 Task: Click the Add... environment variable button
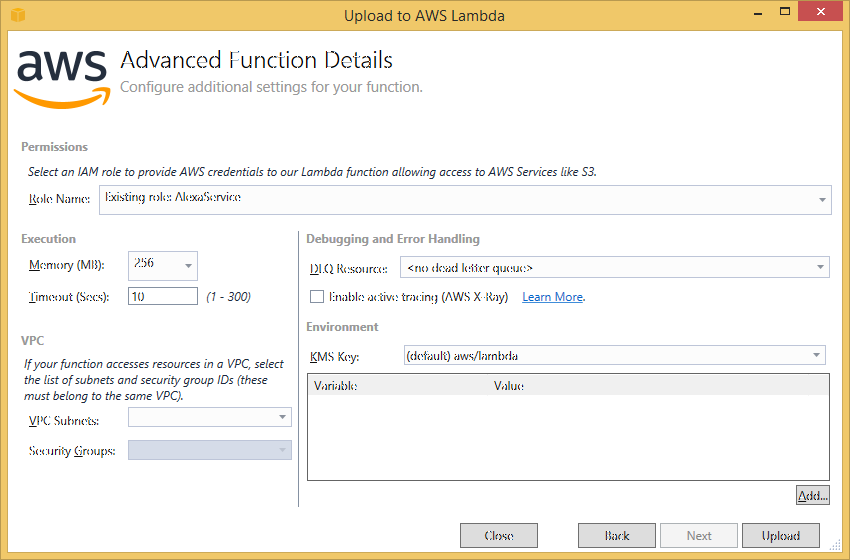coord(812,496)
